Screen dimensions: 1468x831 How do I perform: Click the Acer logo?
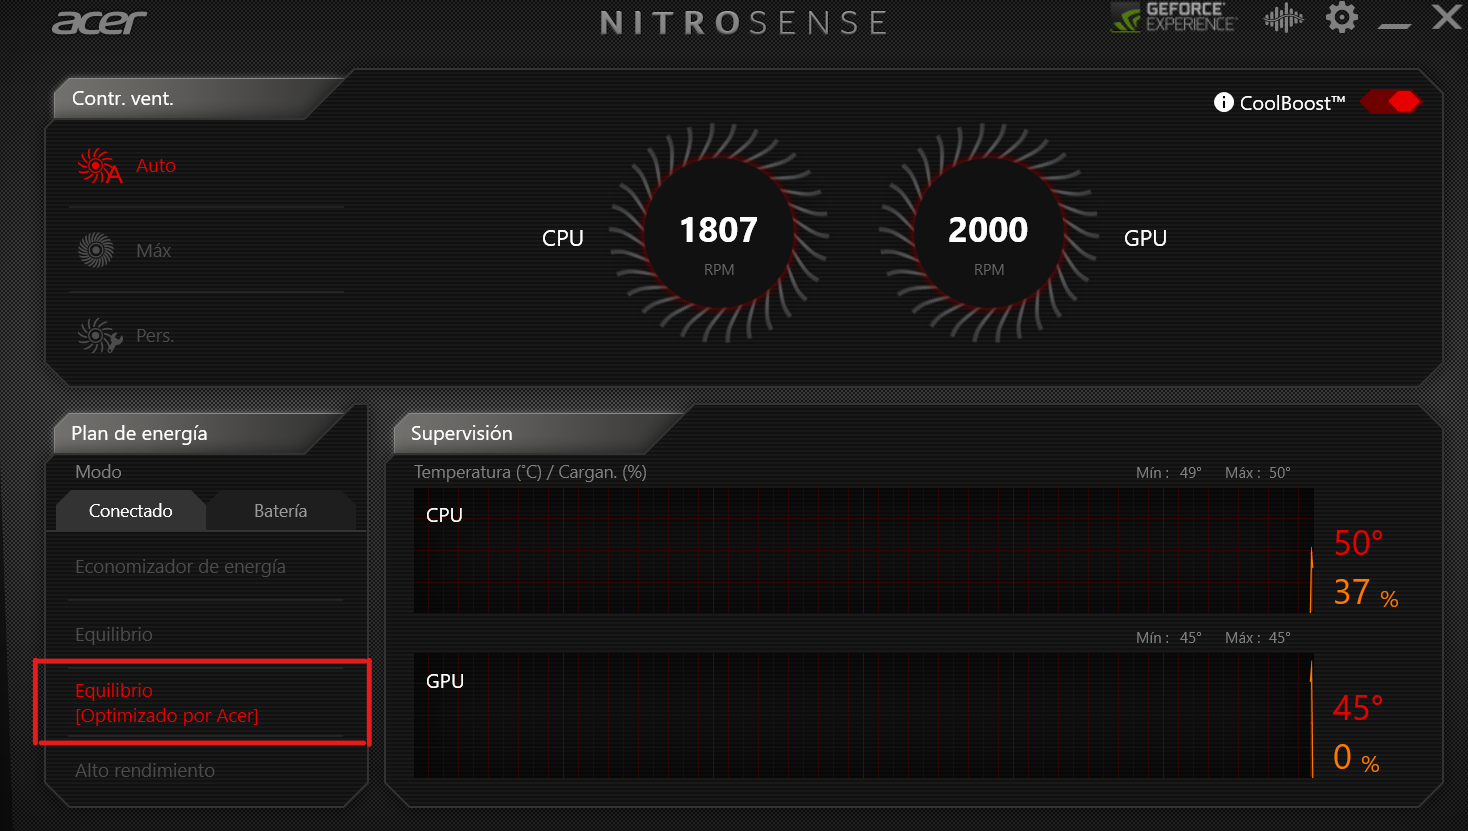99,22
